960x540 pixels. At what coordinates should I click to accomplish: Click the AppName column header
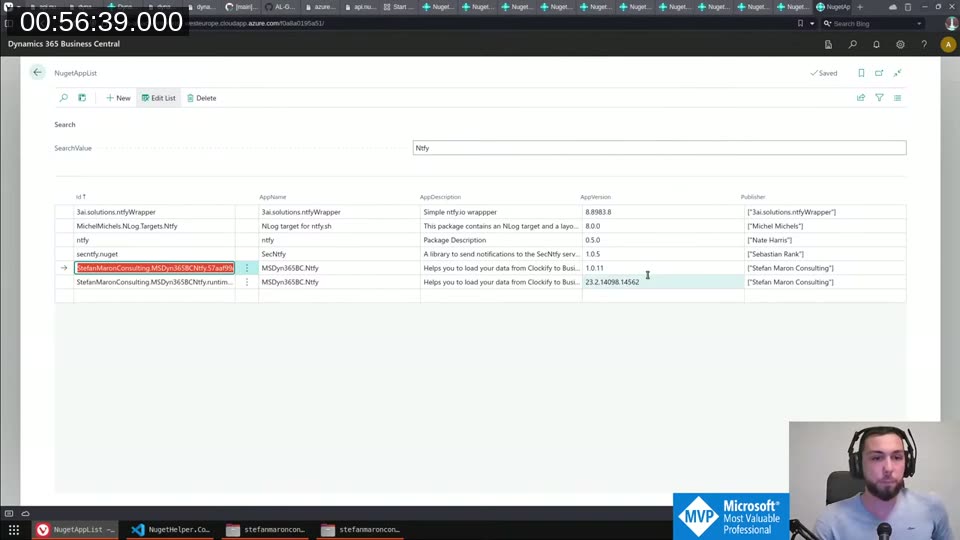pos(272,197)
